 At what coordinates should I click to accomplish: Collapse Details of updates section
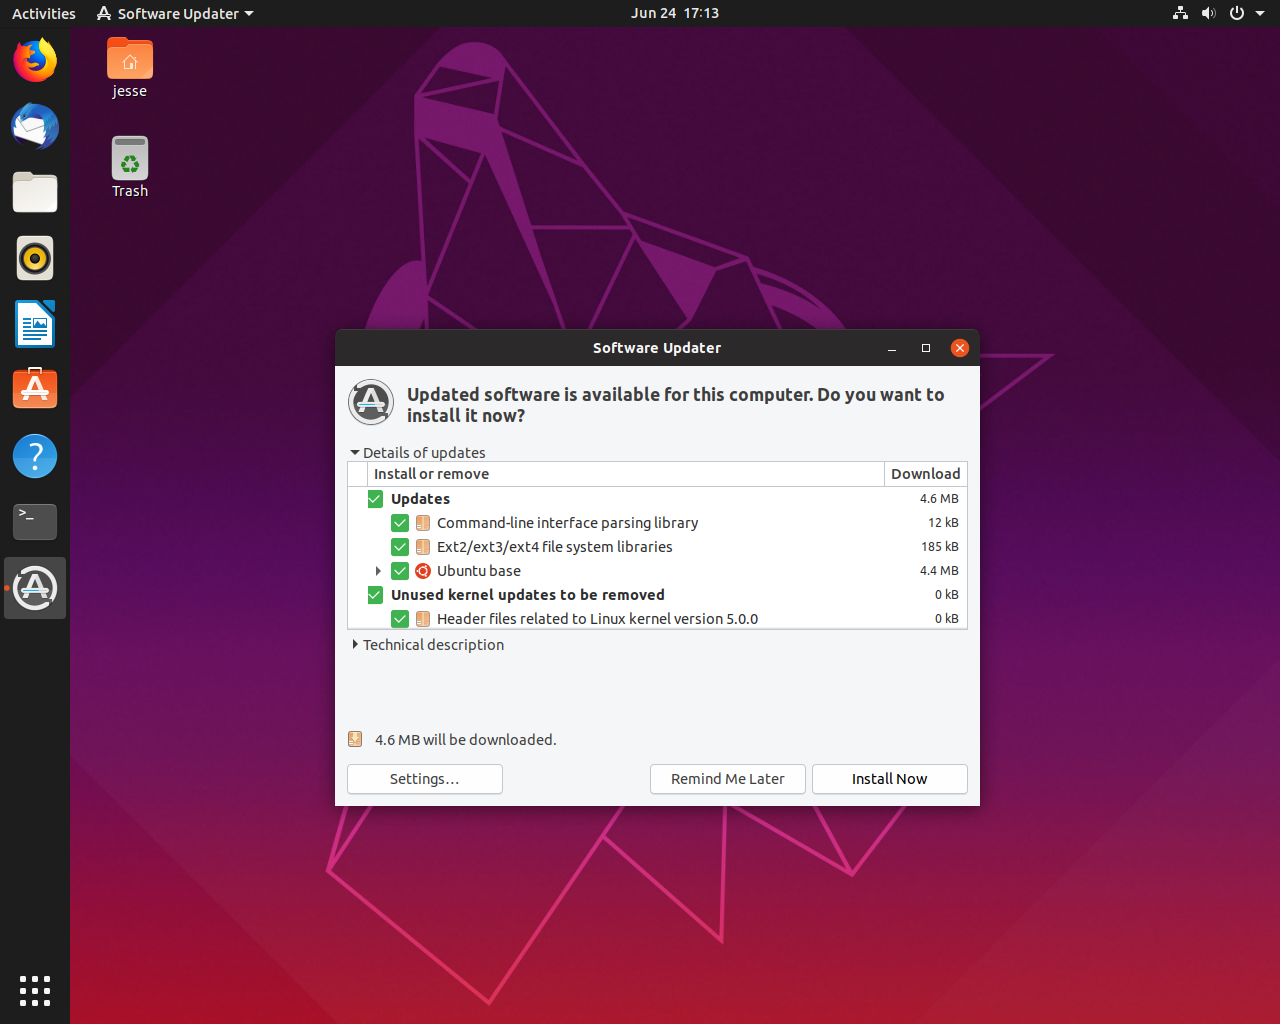click(355, 453)
